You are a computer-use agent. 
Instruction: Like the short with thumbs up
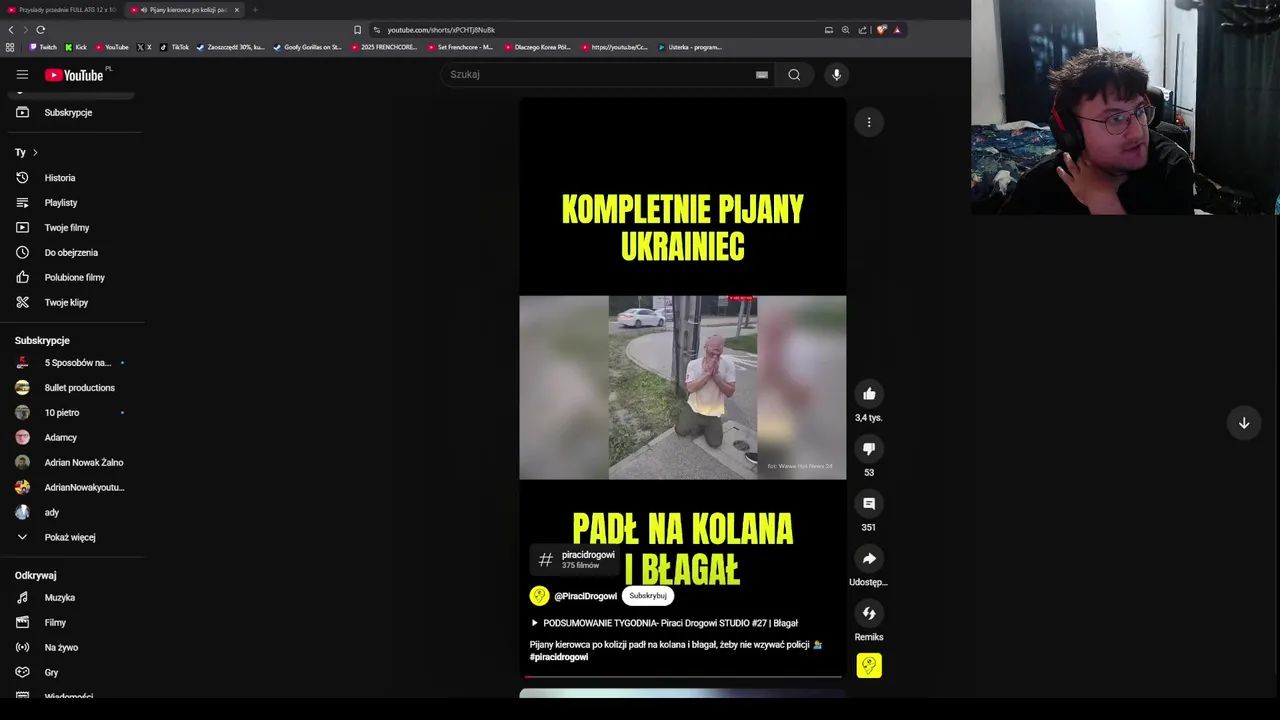pyautogui.click(x=869, y=394)
